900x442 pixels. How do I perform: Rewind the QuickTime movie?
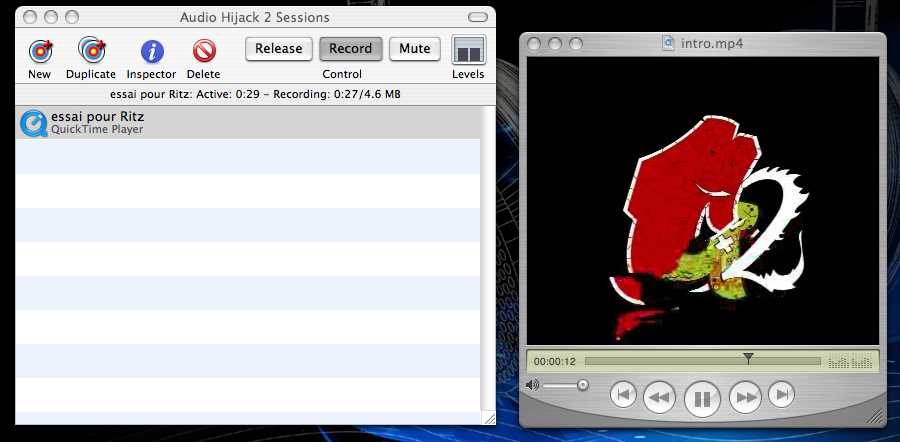point(660,397)
